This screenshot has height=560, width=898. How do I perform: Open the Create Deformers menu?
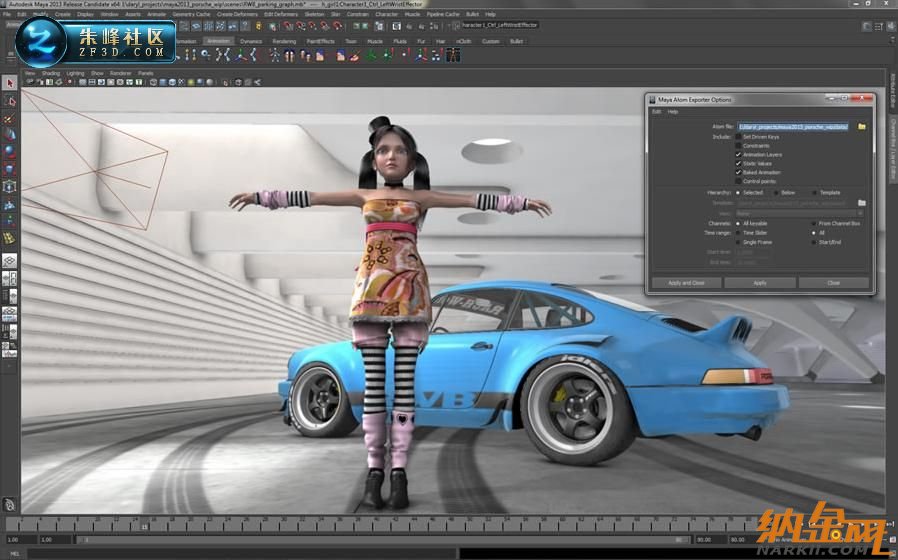pos(237,14)
